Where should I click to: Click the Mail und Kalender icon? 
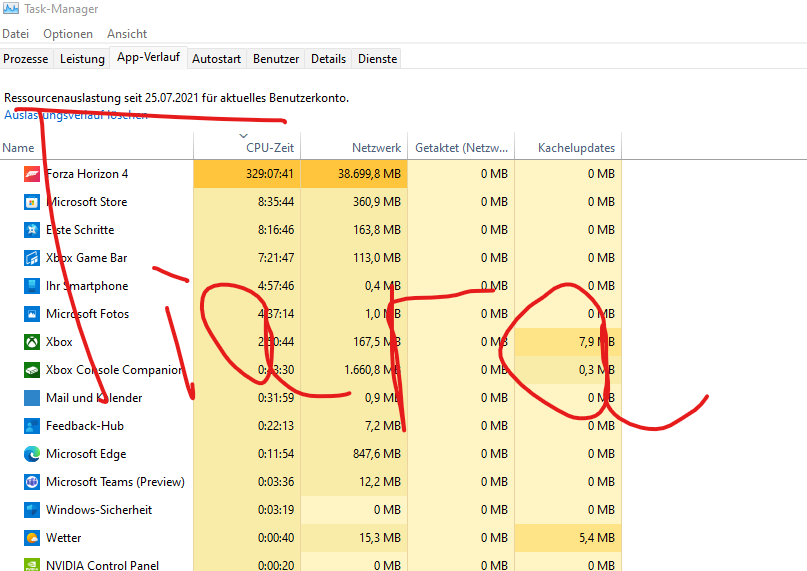tap(32, 397)
